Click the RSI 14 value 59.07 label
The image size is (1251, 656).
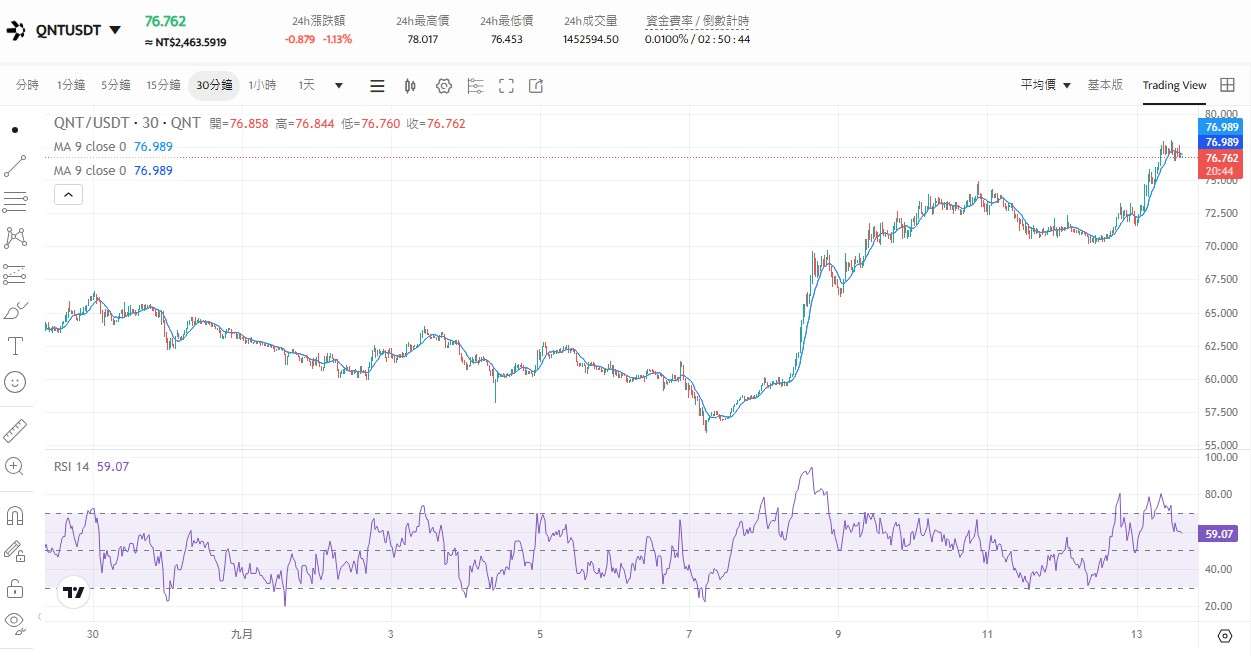[x=113, y=466]
